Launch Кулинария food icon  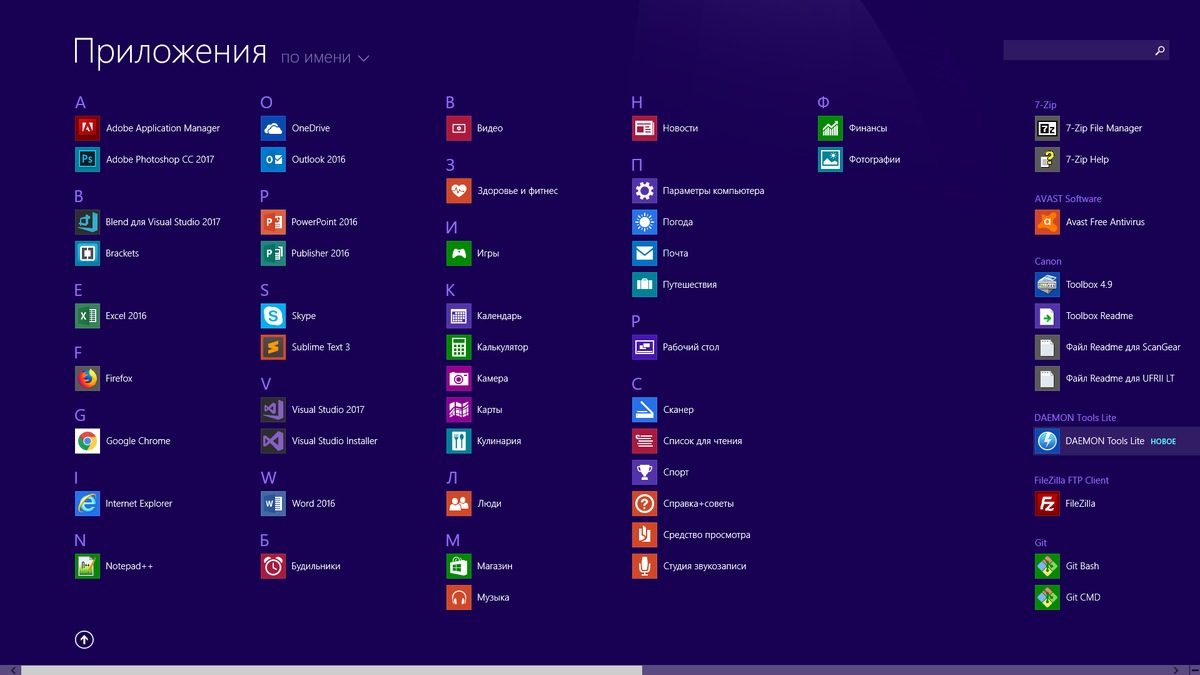459,441
